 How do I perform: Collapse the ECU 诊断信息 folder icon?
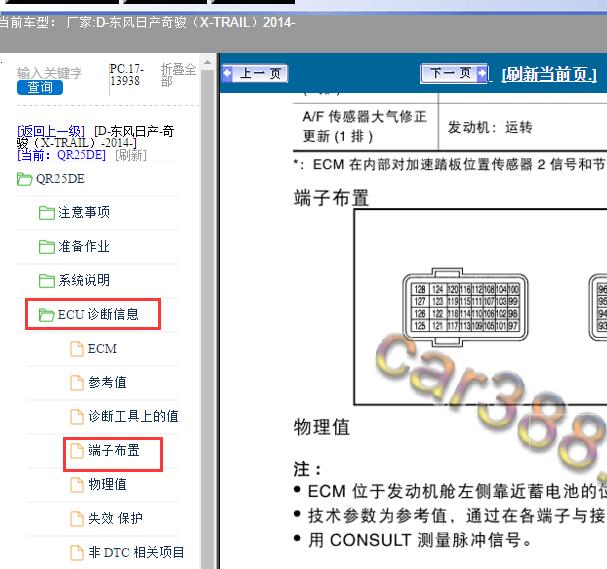click(x=47, y=315)
